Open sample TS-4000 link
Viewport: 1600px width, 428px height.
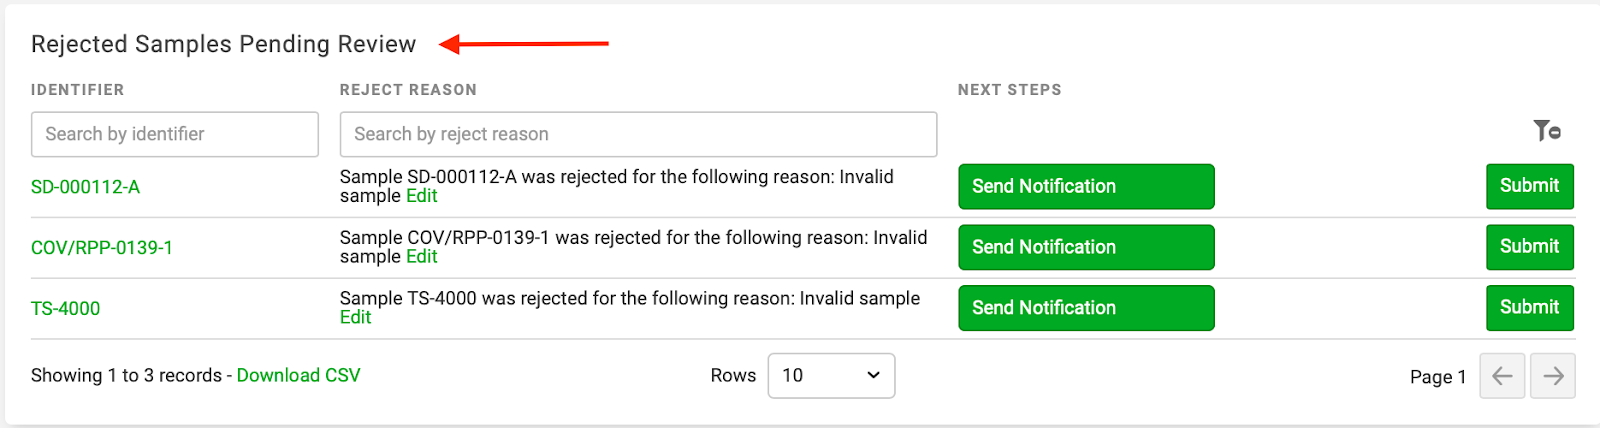click(x=65, y=309)
